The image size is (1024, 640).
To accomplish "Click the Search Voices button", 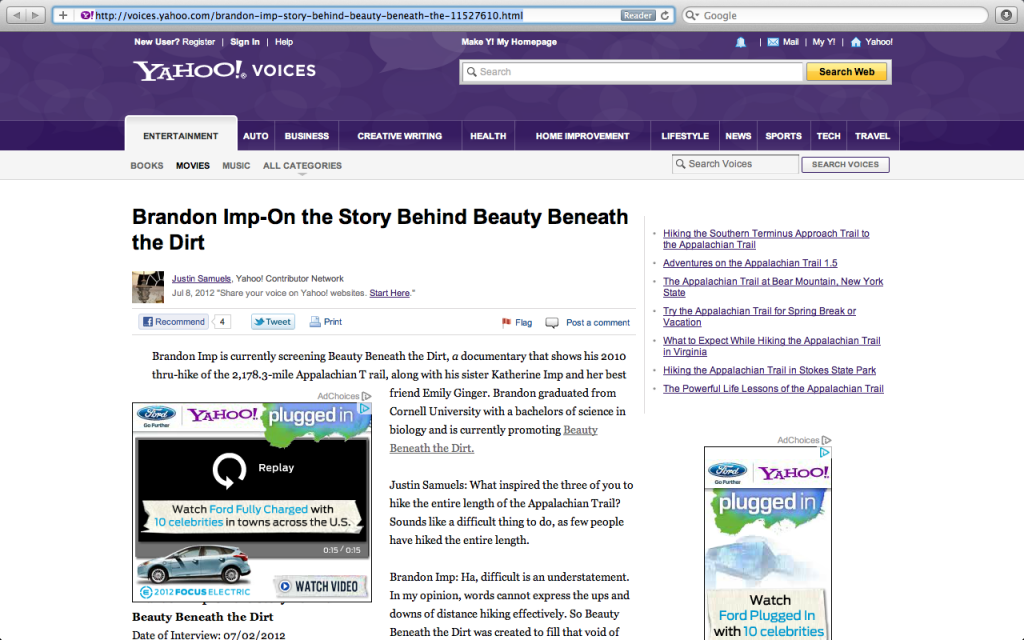I will [845, 165].
